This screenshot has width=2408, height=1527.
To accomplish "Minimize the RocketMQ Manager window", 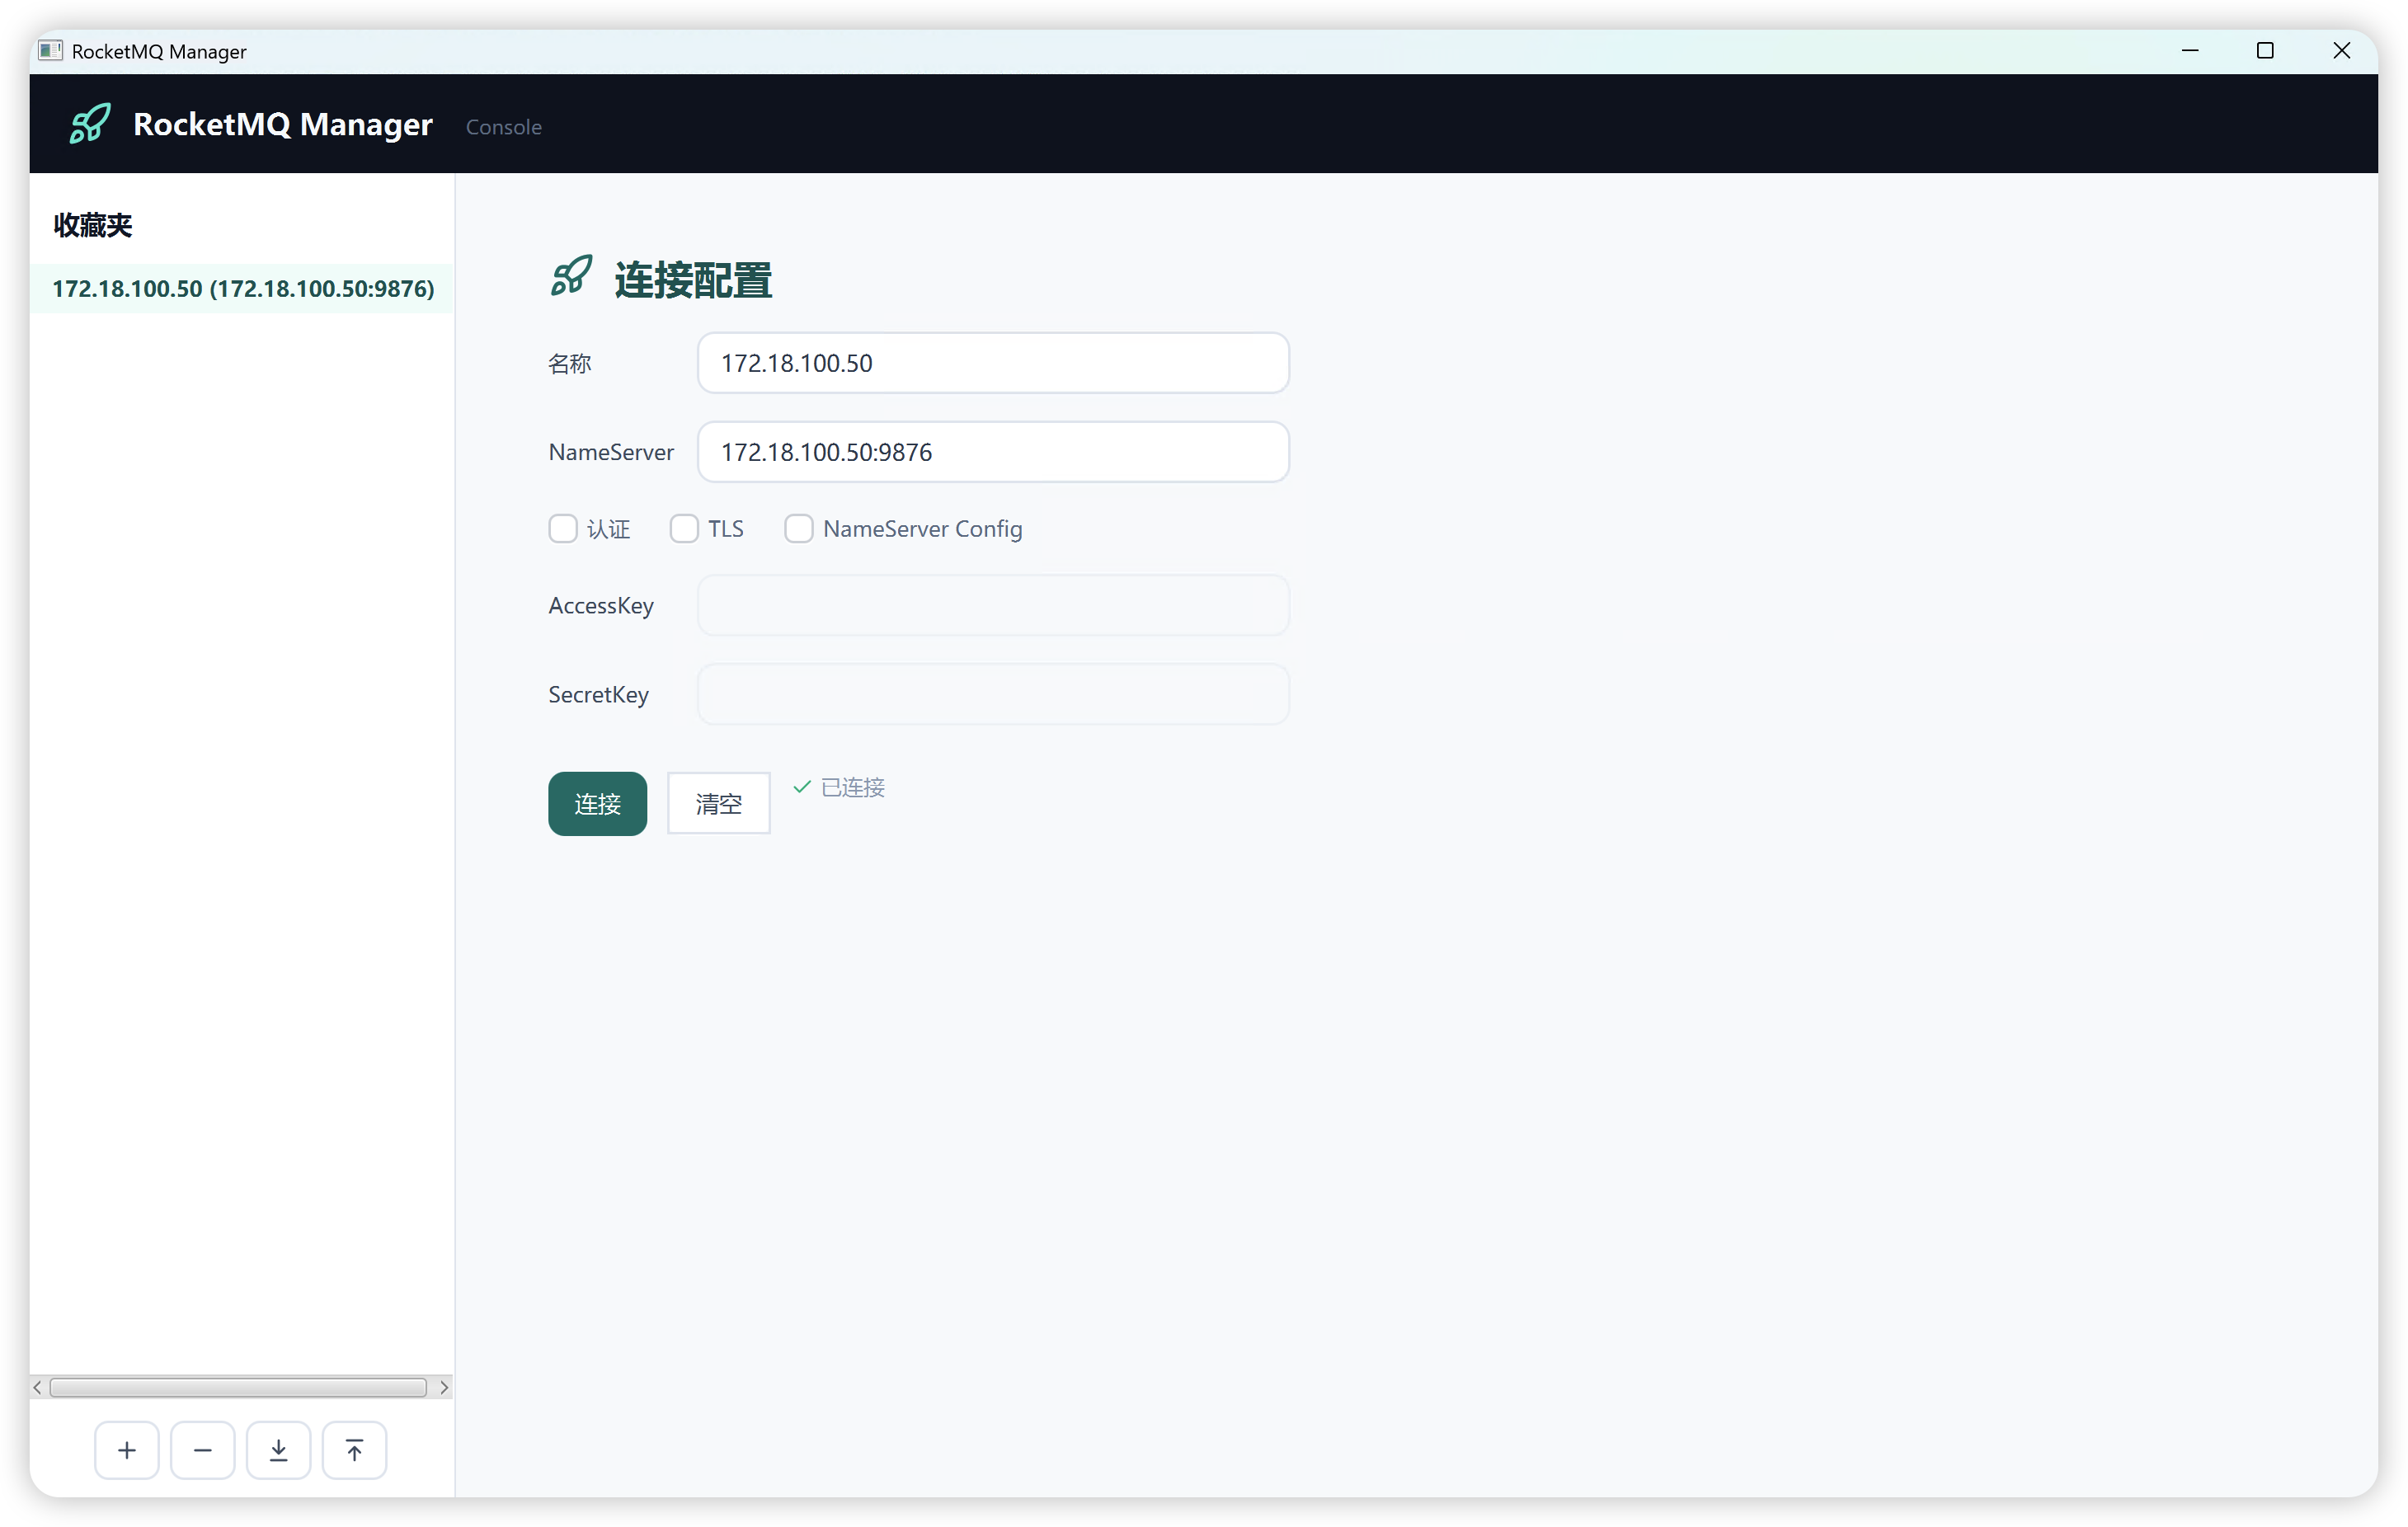I will pos(2190,50).
